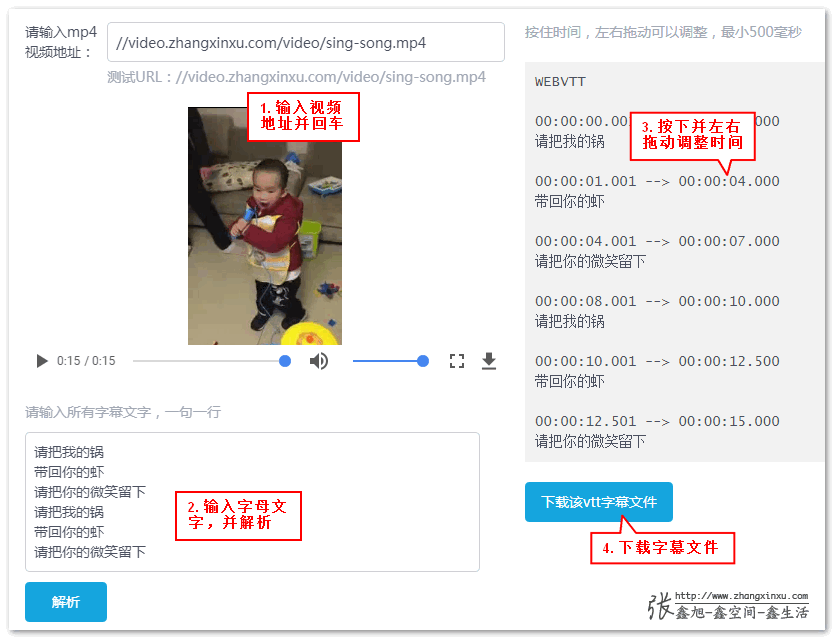The width and height of the screenshot is (835, 640).
Task: Click the video preview of the singing child
Action: (x=265, y=226)
